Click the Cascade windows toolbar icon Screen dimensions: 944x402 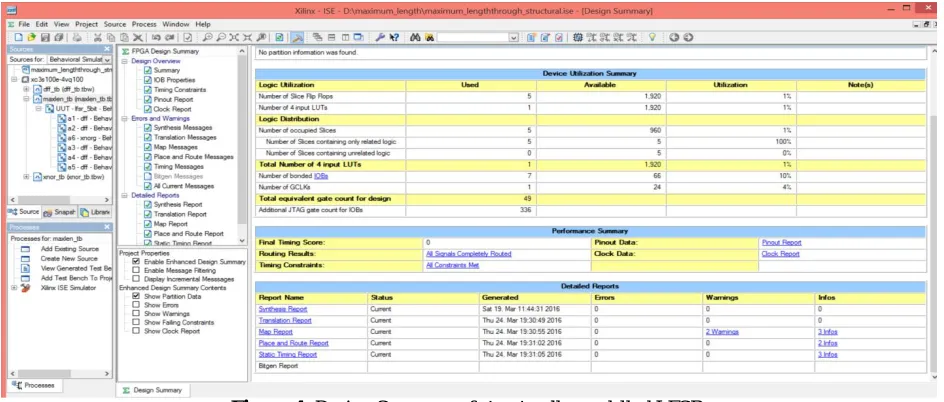[x=317, y=37]
